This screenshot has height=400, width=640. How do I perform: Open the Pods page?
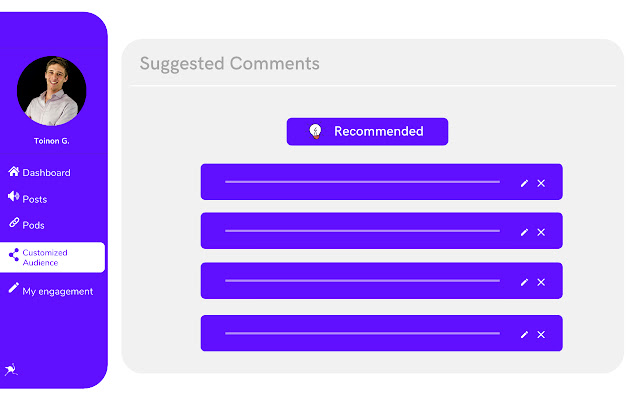click(x=33, y=225)
